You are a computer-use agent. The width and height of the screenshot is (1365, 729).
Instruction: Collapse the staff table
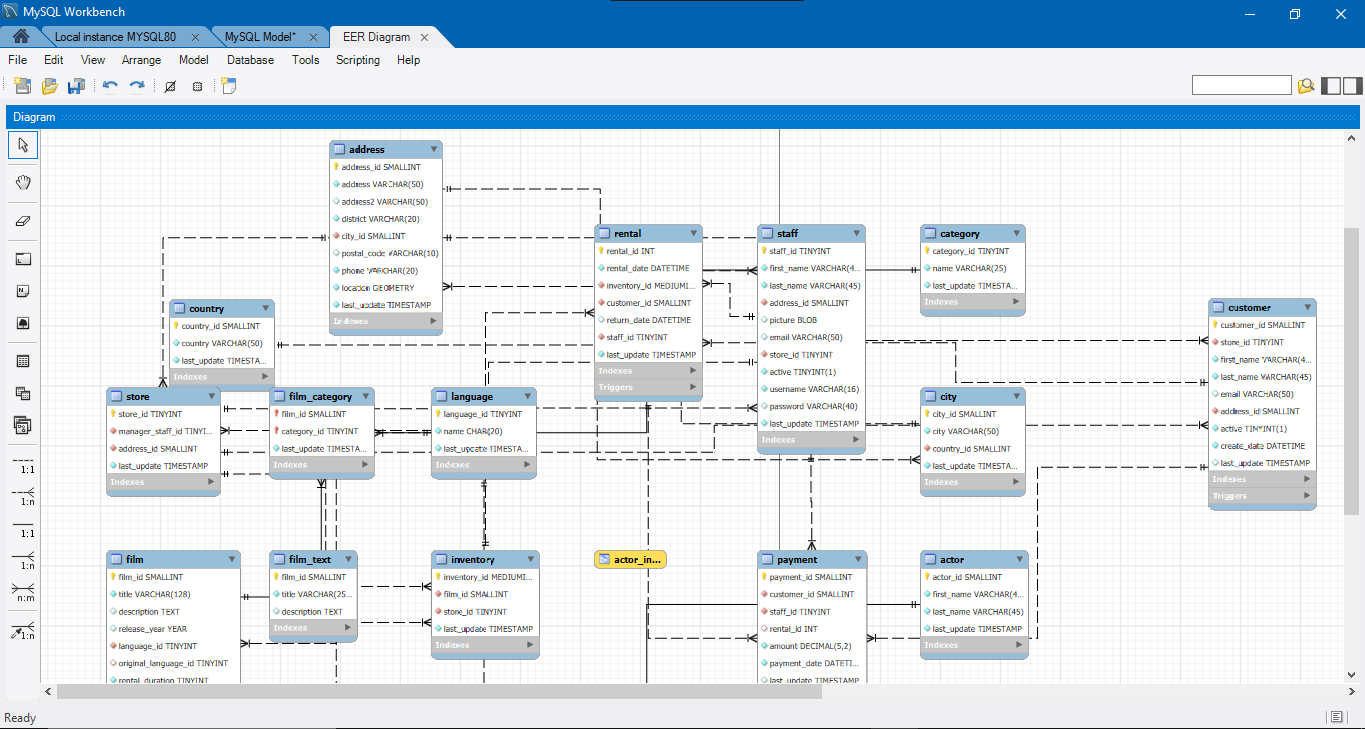856,233
